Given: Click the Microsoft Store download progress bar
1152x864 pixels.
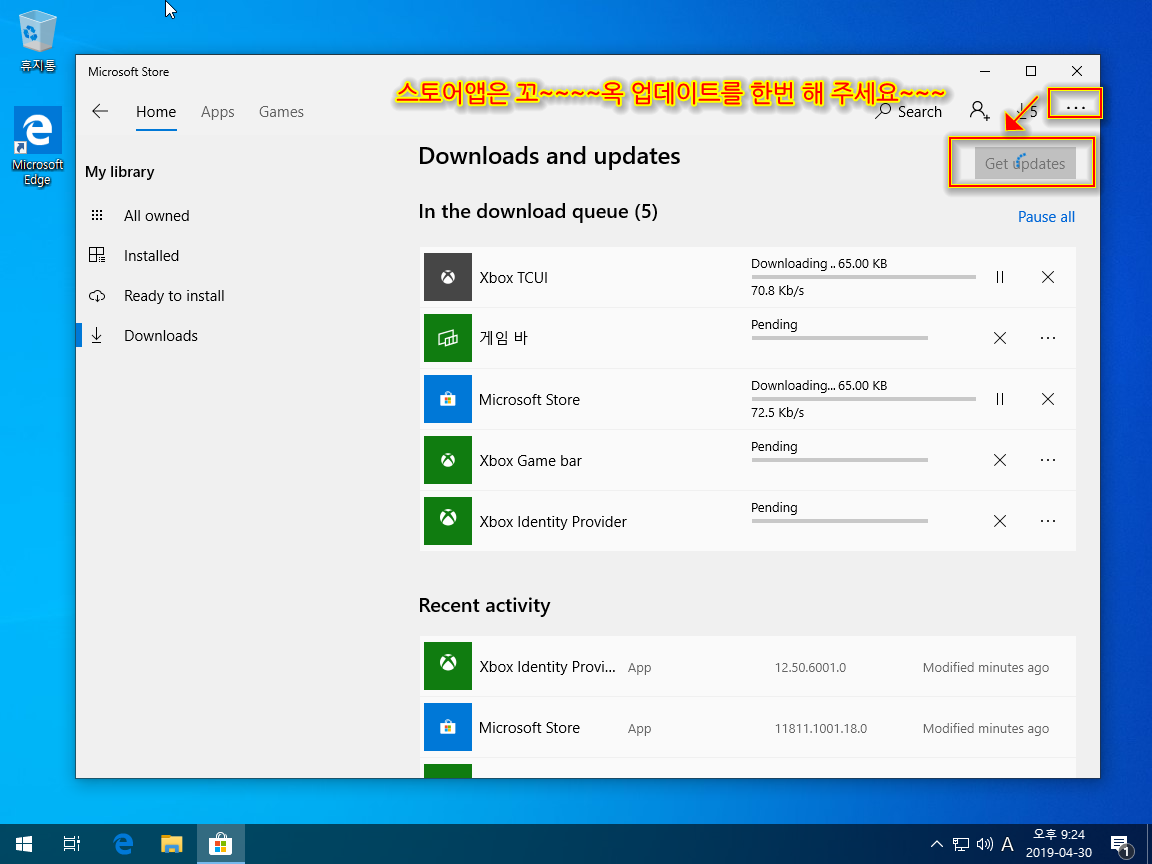Looking at the screenshot, I should (863, 399).
